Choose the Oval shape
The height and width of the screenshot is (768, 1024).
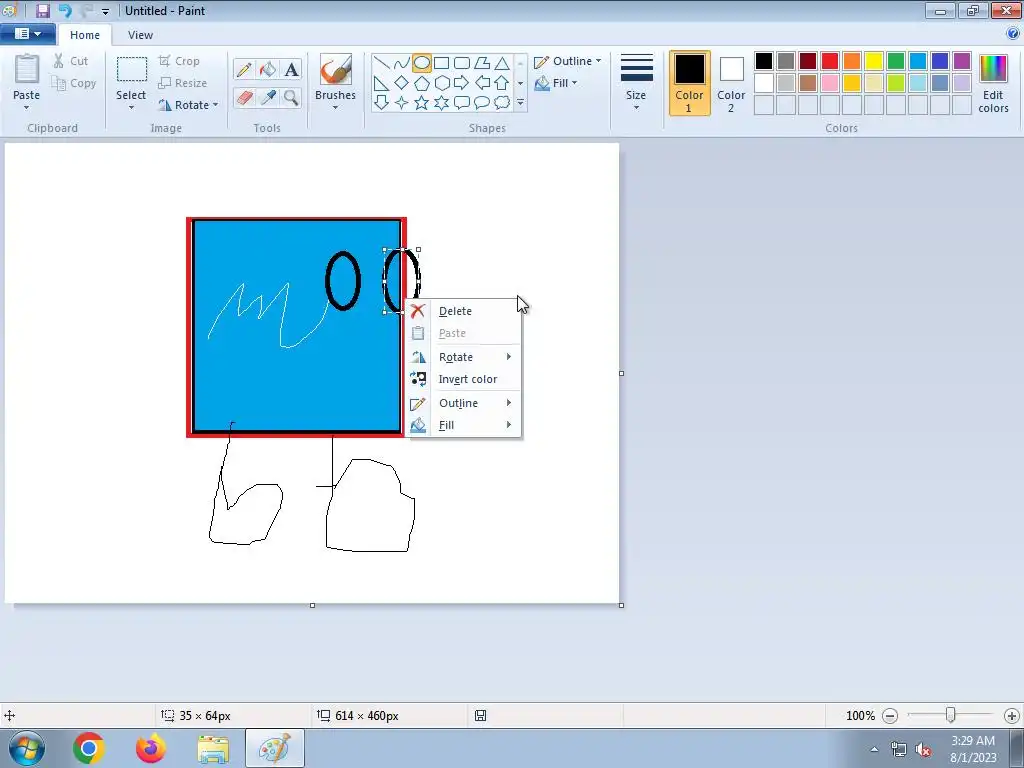(422, 63)
